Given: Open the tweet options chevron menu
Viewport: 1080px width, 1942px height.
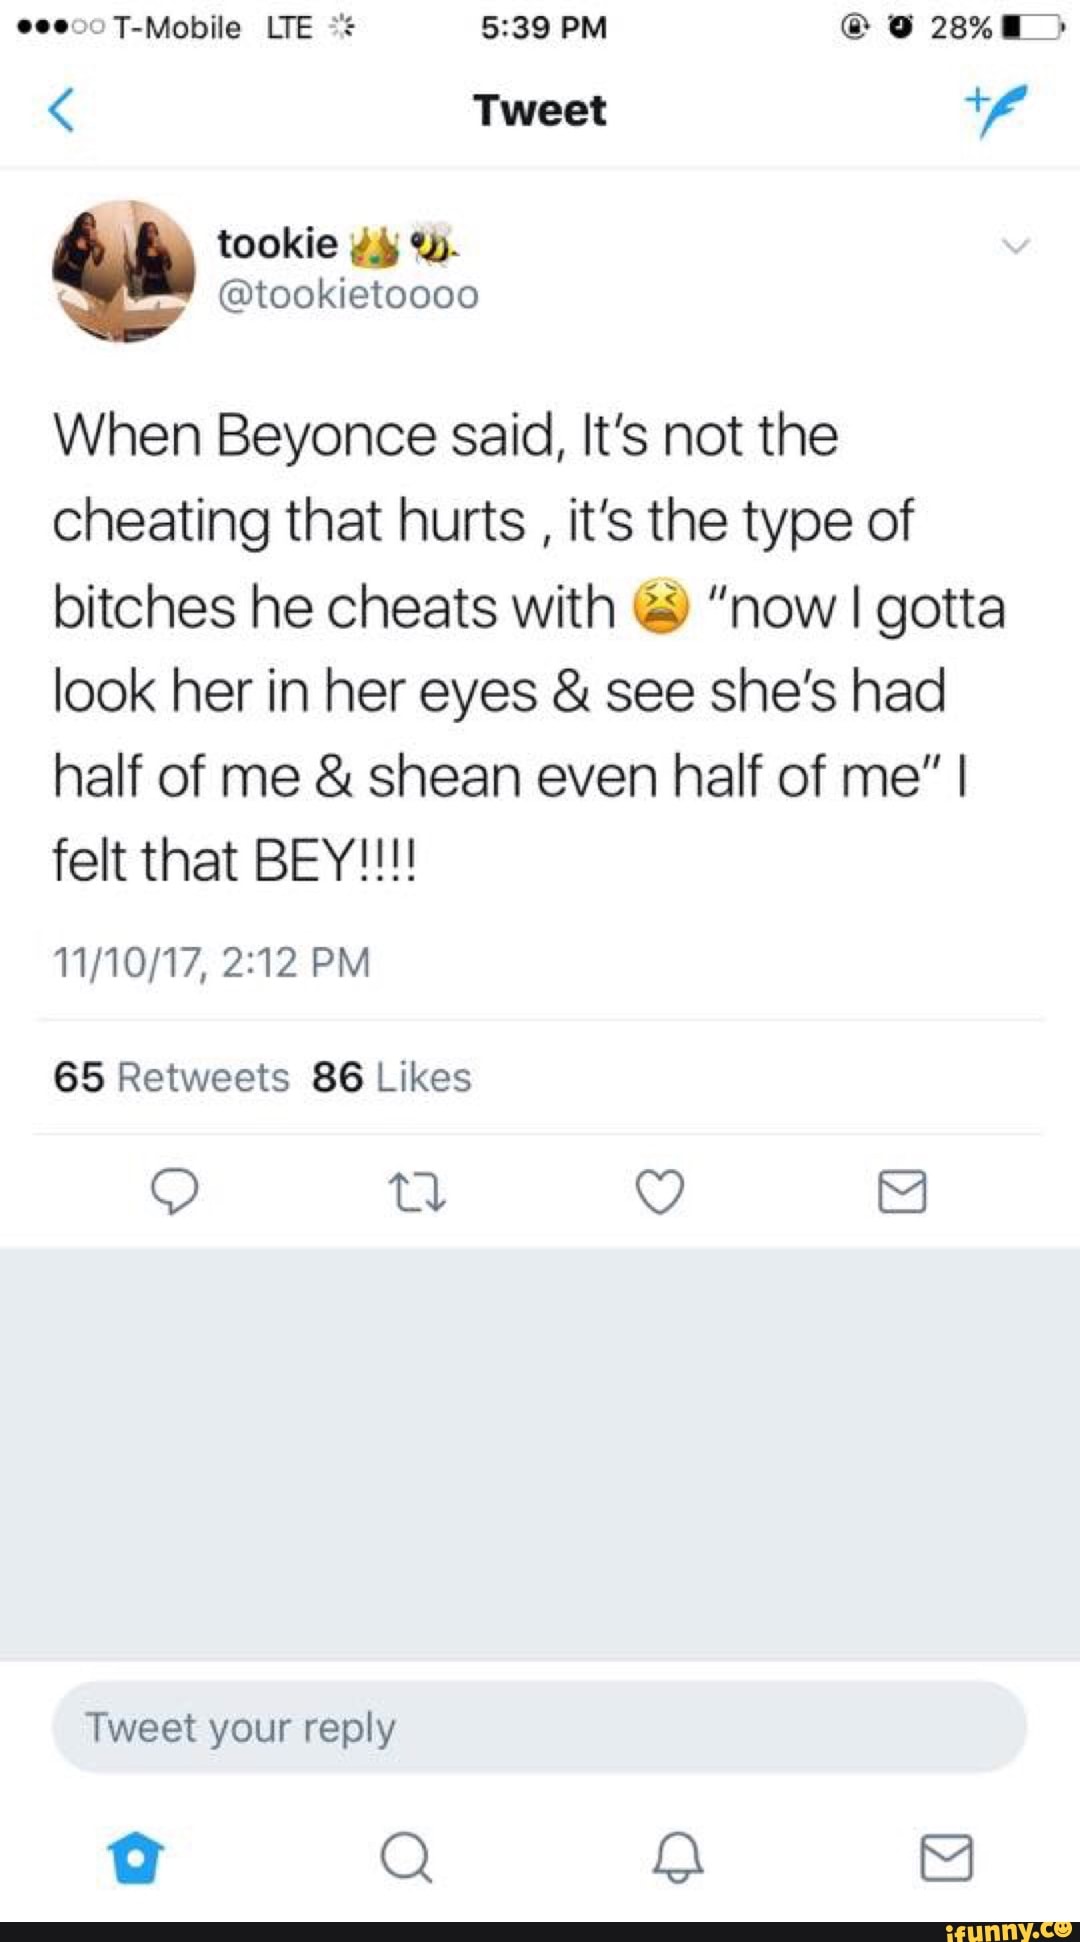Looking at the screenshot, I should point(1015,246).
